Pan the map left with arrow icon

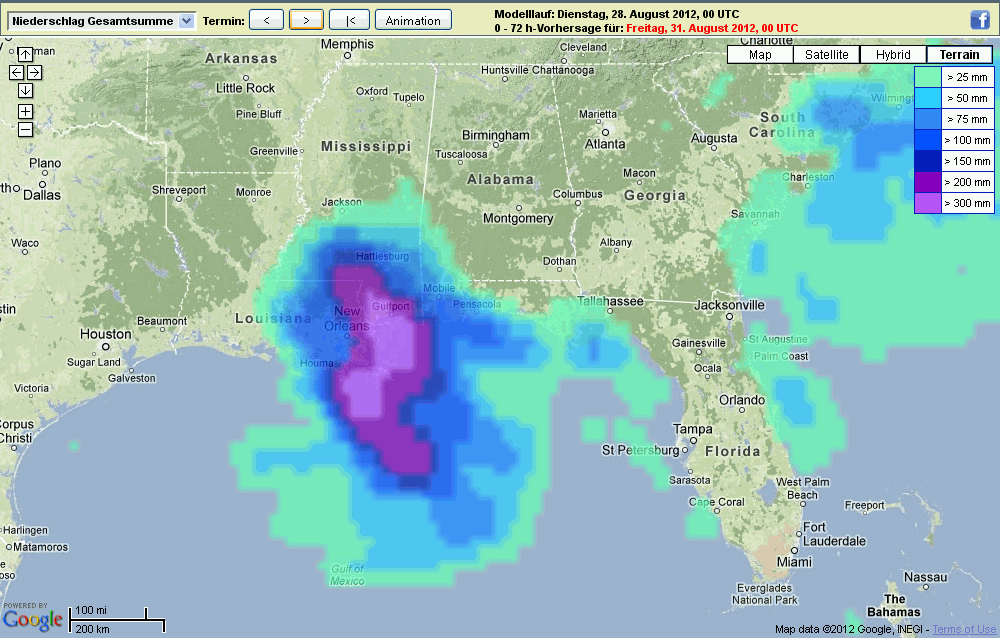[17, 73]
